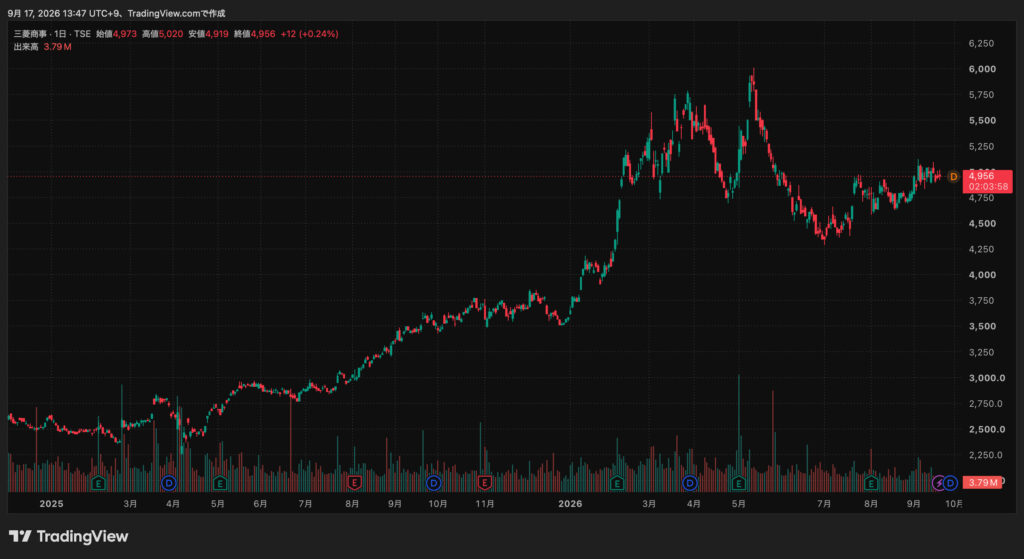Open the green earnings marker after the 2026 label

(x=616, y=483)
